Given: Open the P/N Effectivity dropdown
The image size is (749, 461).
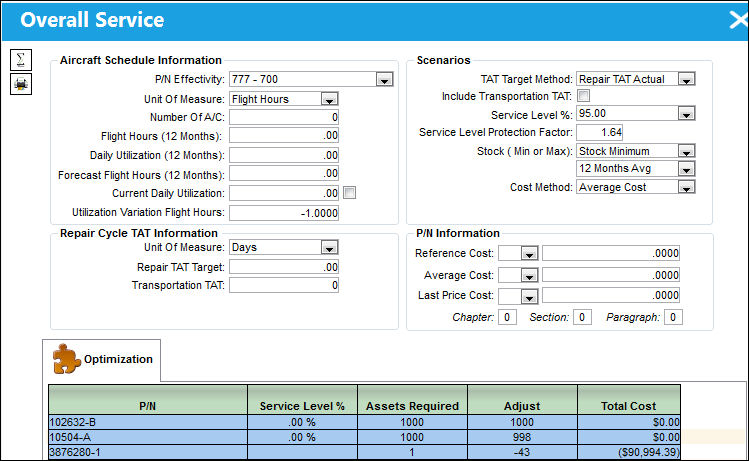Looking at the screenshot, I should [384, 79].
